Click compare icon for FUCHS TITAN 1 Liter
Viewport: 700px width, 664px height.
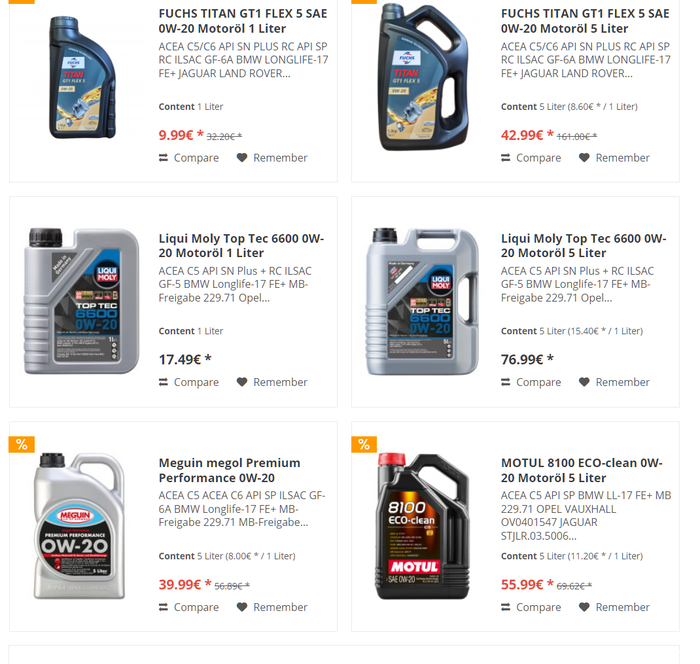tap(163, 158)
